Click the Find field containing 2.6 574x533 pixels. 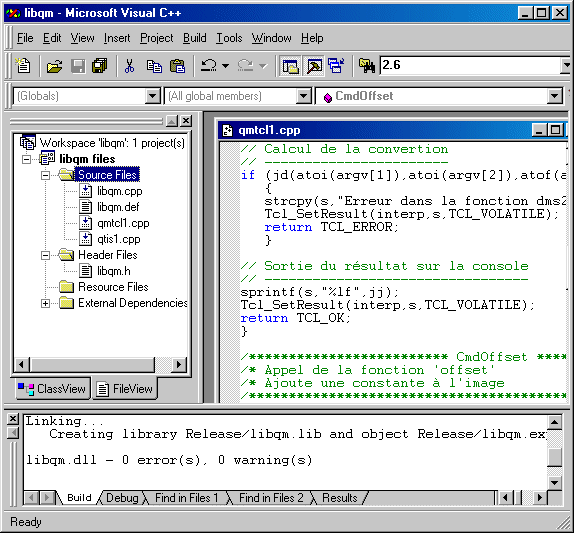click(470, 66)
